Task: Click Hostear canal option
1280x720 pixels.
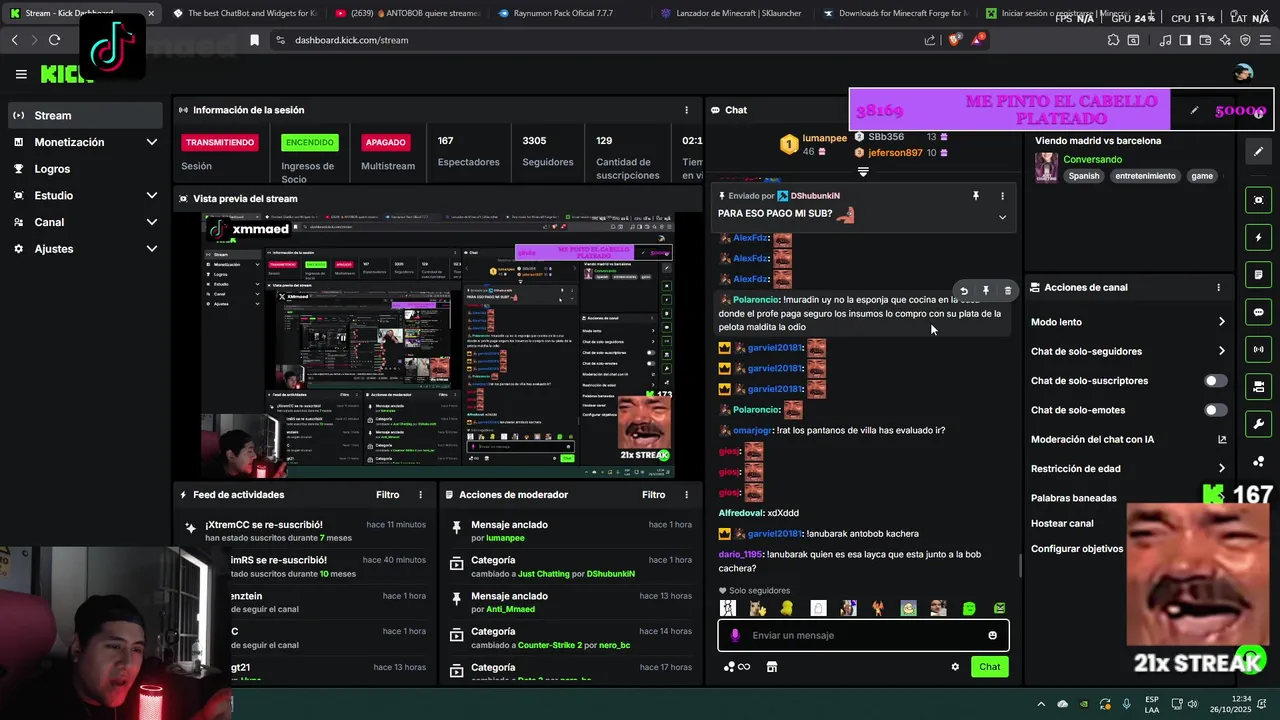Action: (x=1062, y=523)
